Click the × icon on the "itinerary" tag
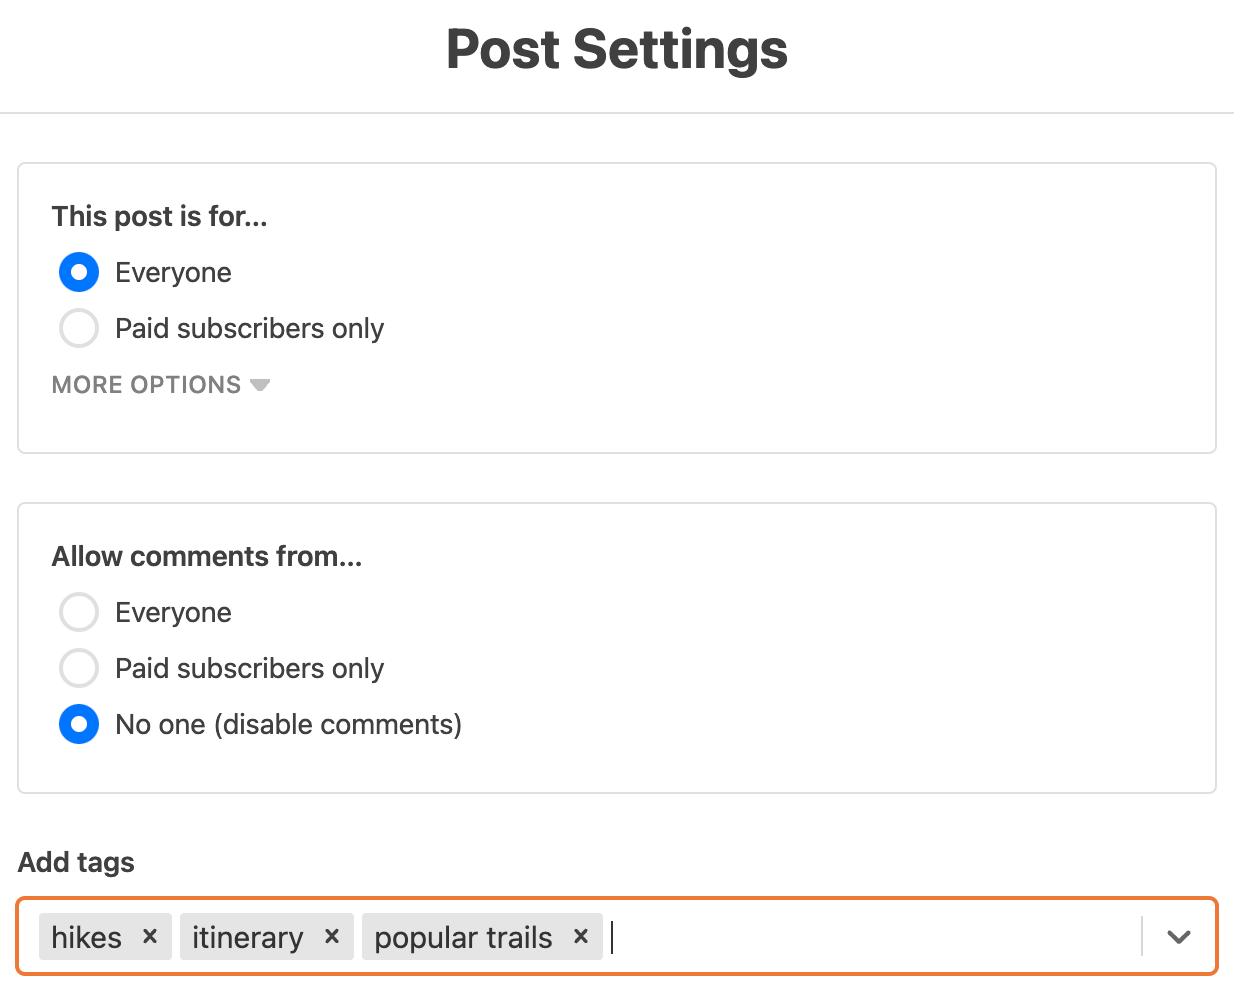 coord(331,937)
